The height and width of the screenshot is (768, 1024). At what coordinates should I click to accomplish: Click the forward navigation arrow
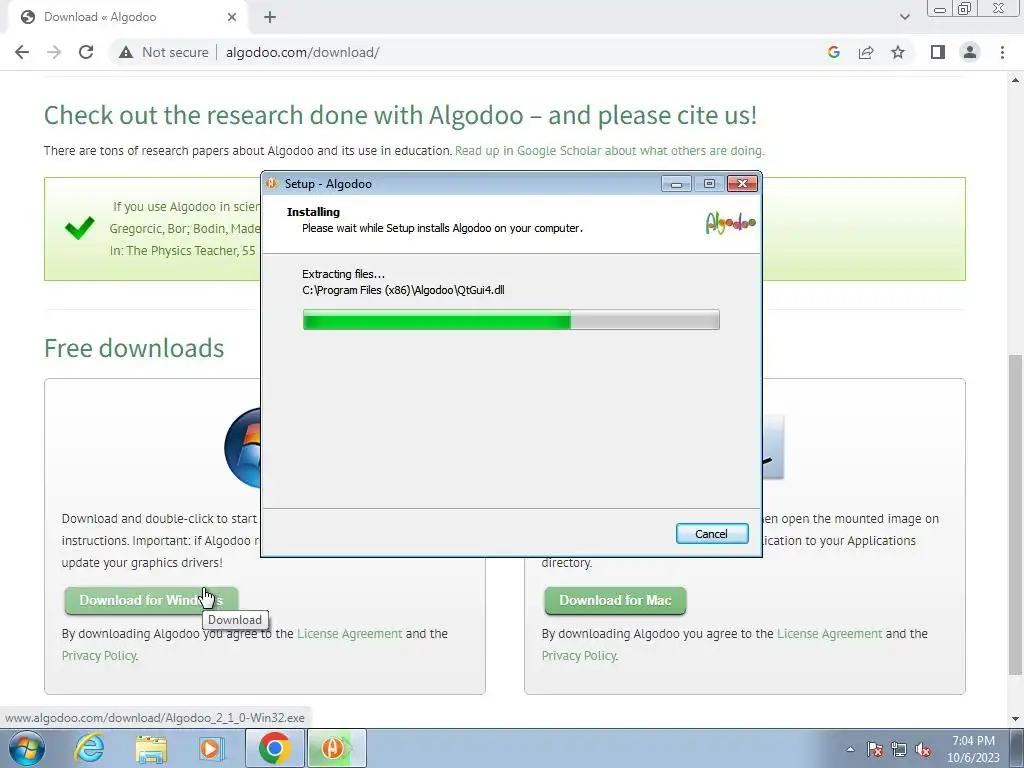click(54, 52)
